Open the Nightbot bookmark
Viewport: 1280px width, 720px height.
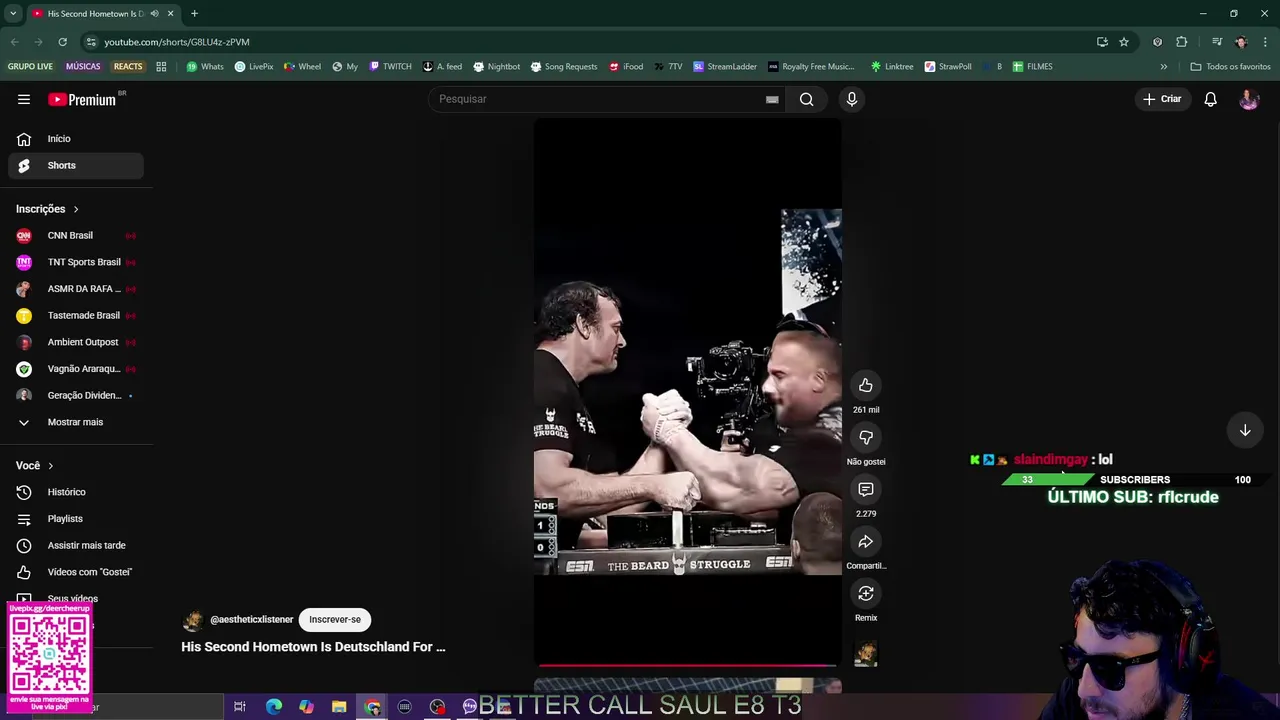pyautogui.click(x=496, y=67)
